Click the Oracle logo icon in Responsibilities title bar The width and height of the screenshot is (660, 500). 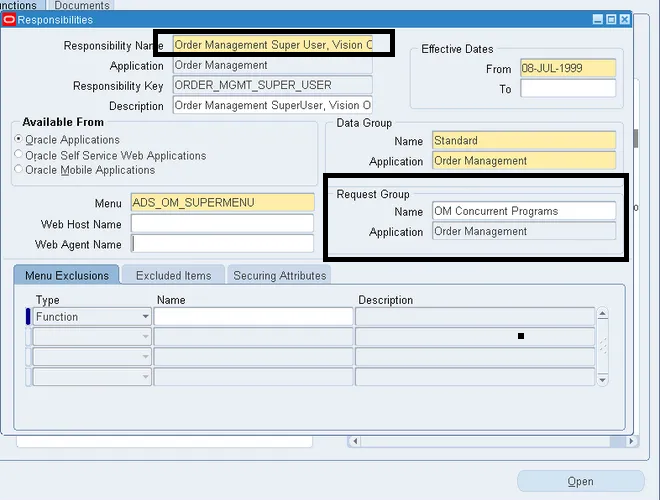[x=9, y=20]
